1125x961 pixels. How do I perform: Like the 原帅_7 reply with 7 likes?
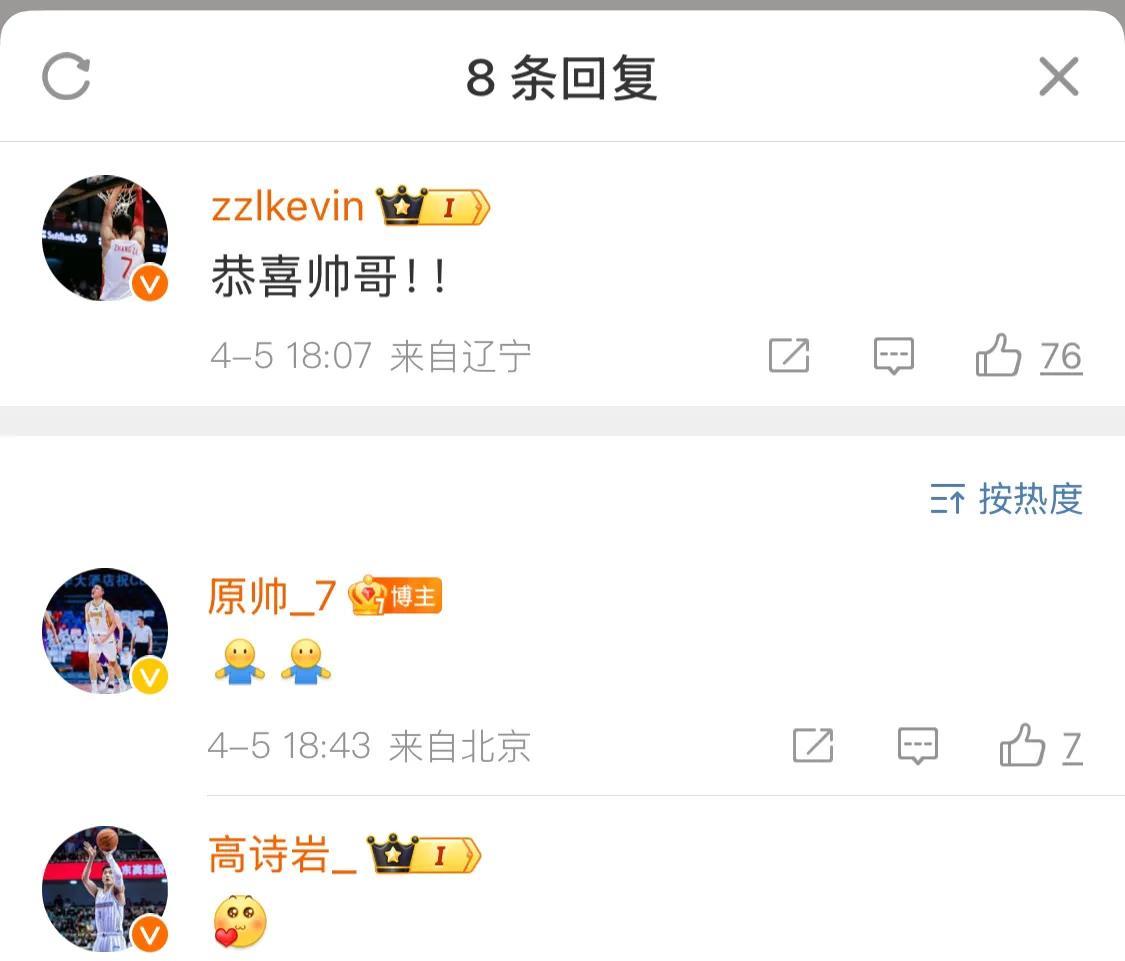pos(1040,746)
